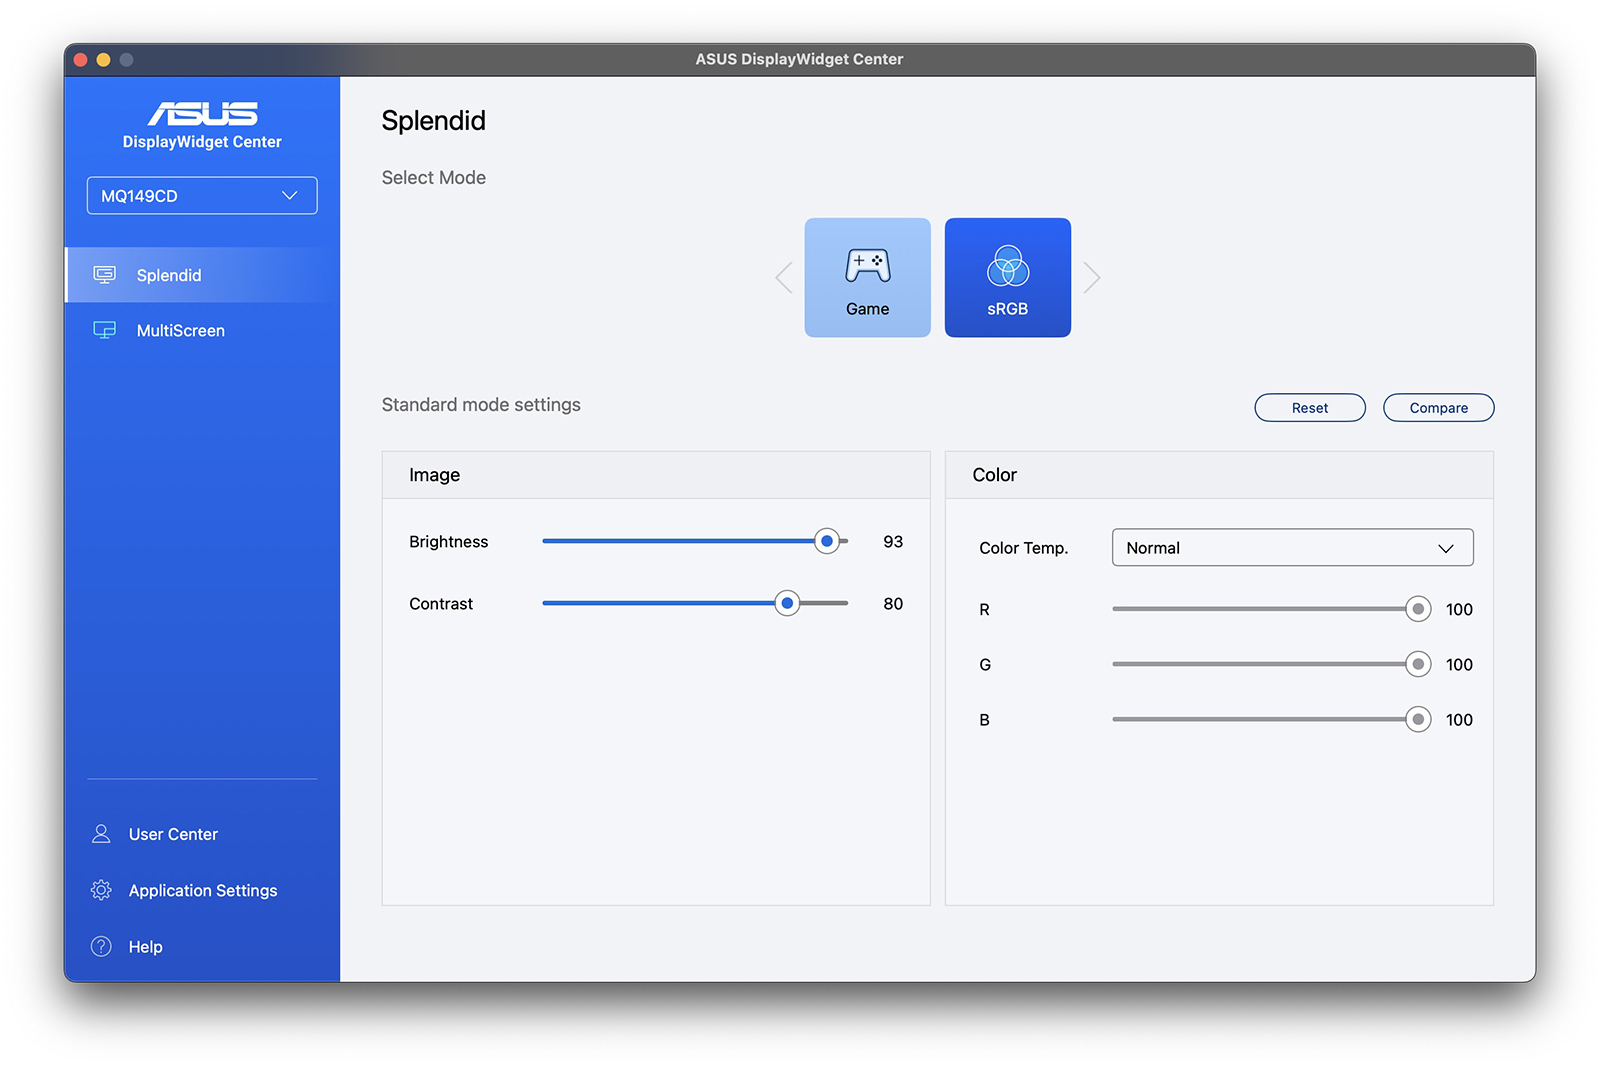Click the Splendid page title
Viewport: 1600px width, 1067px height.
point(434,121)
